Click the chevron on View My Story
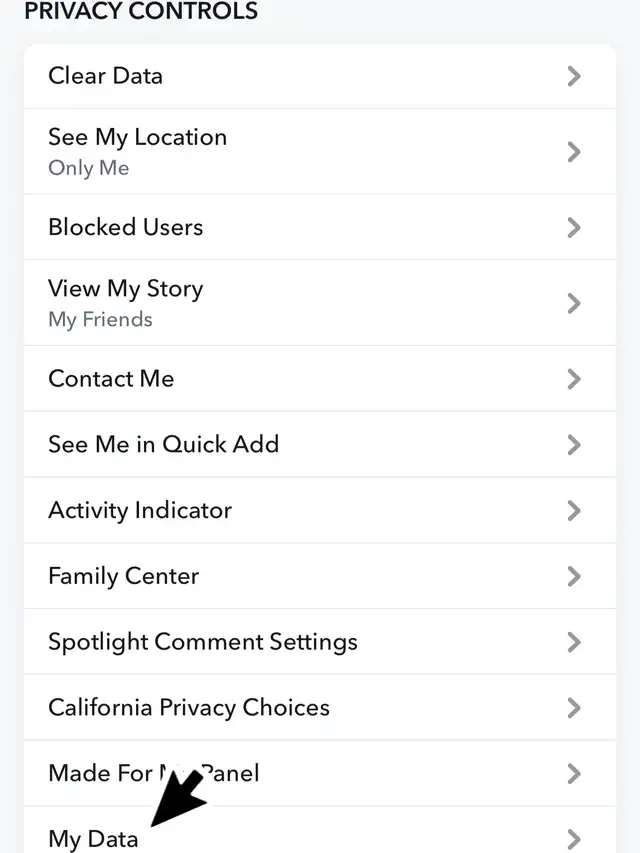 click(574, 303)
